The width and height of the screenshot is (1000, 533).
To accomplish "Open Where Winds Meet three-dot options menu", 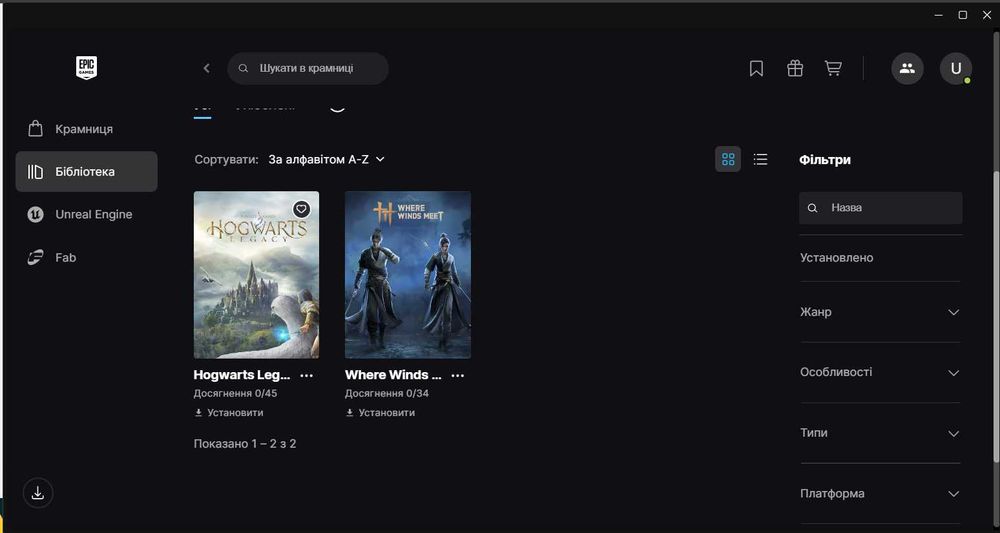I will pos(457,376).
